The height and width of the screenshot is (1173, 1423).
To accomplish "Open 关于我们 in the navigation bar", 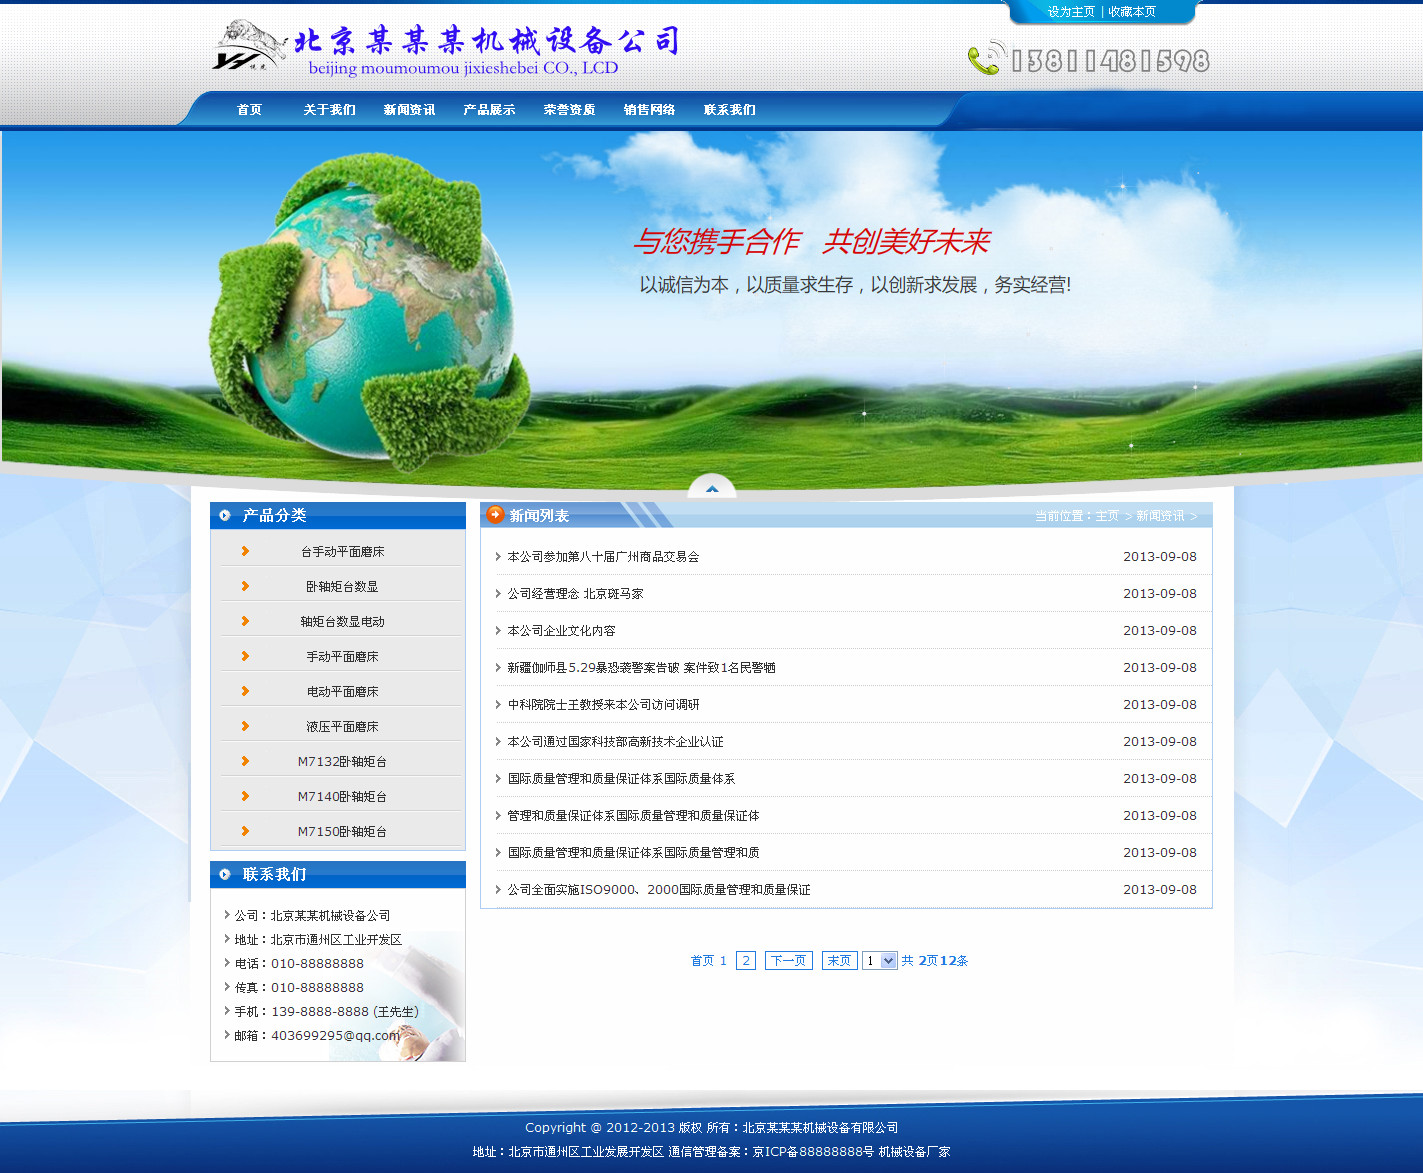I will click(329, 110).
